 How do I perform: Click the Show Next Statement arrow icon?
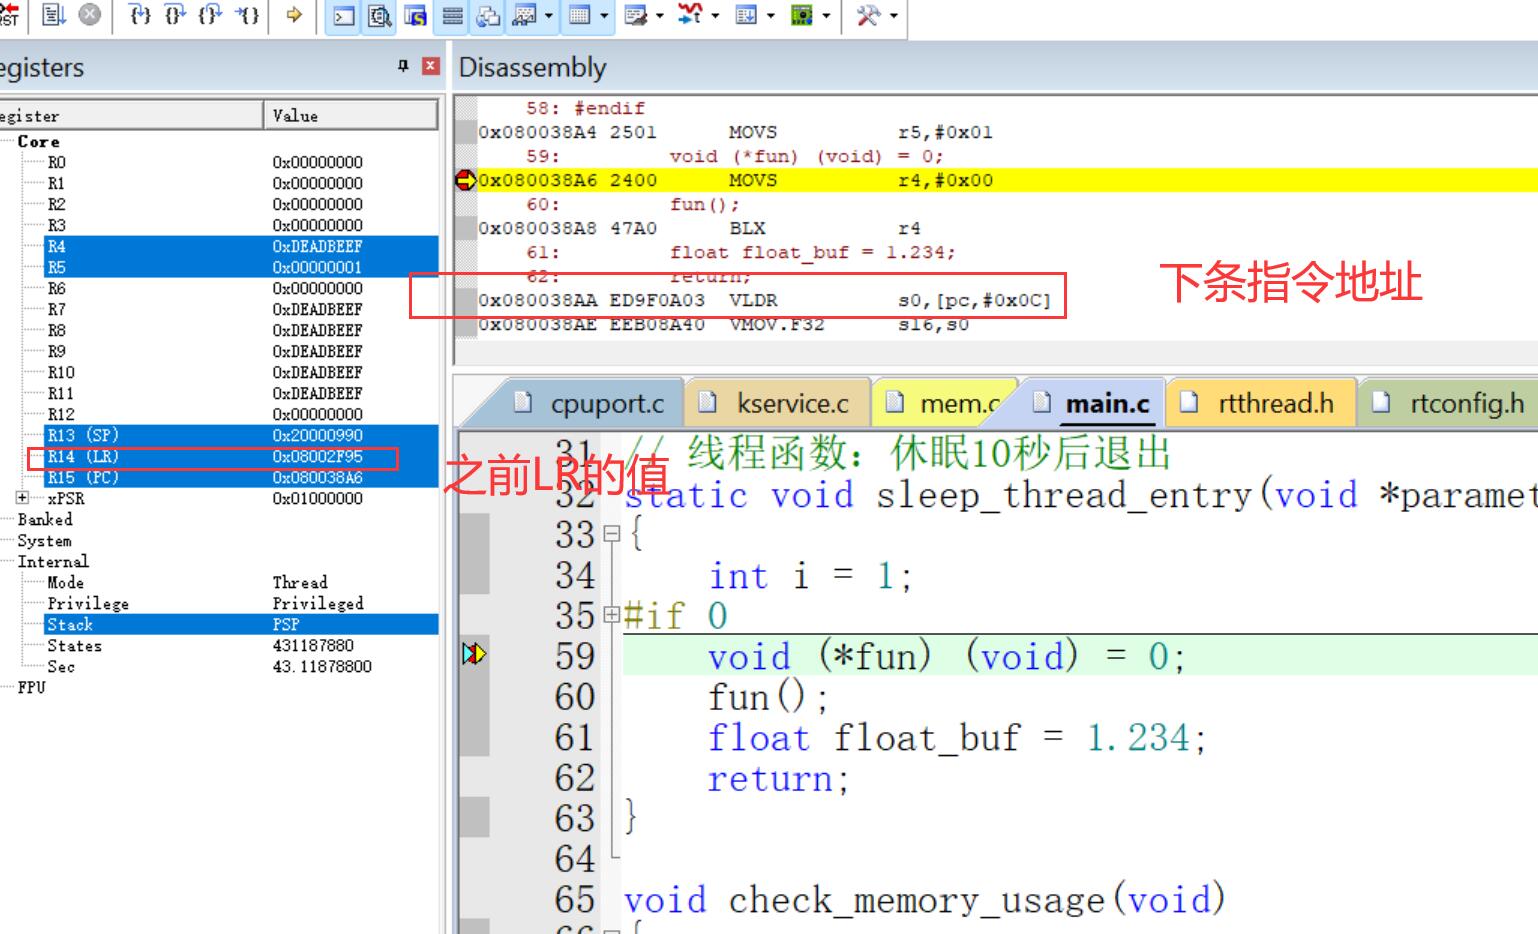[294, 15]
